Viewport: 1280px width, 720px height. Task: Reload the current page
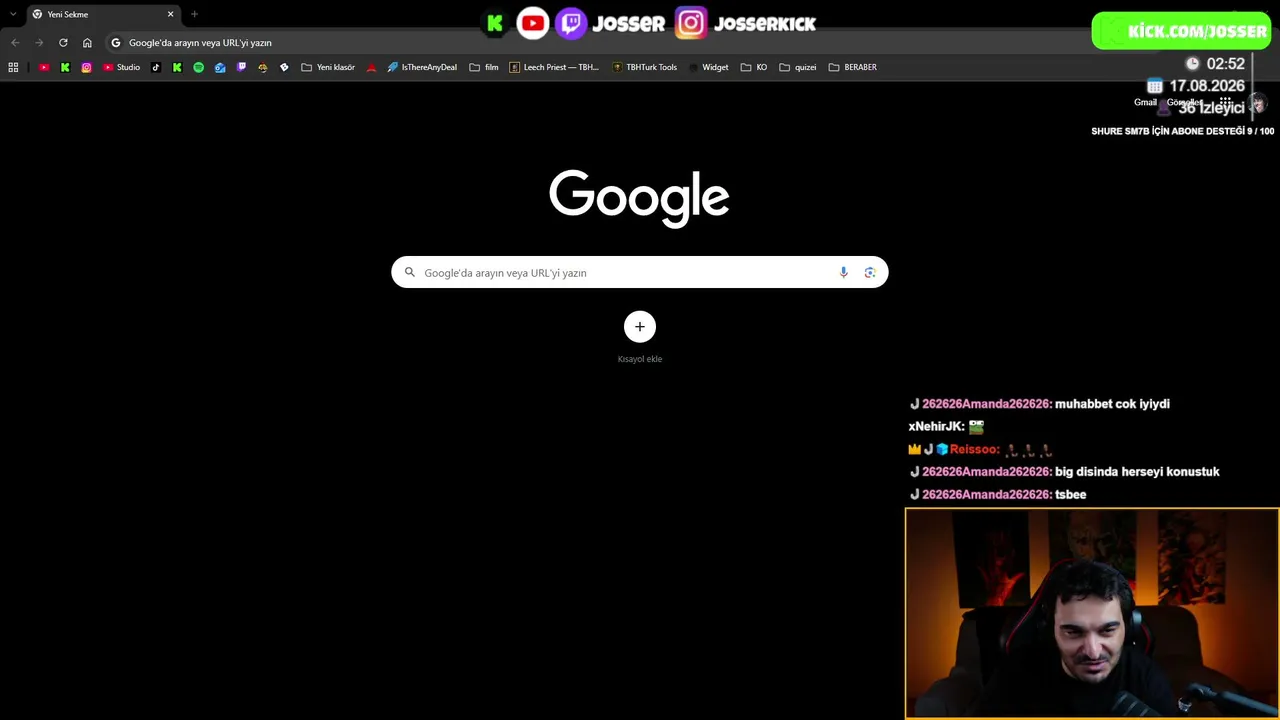tap(63, 43)
